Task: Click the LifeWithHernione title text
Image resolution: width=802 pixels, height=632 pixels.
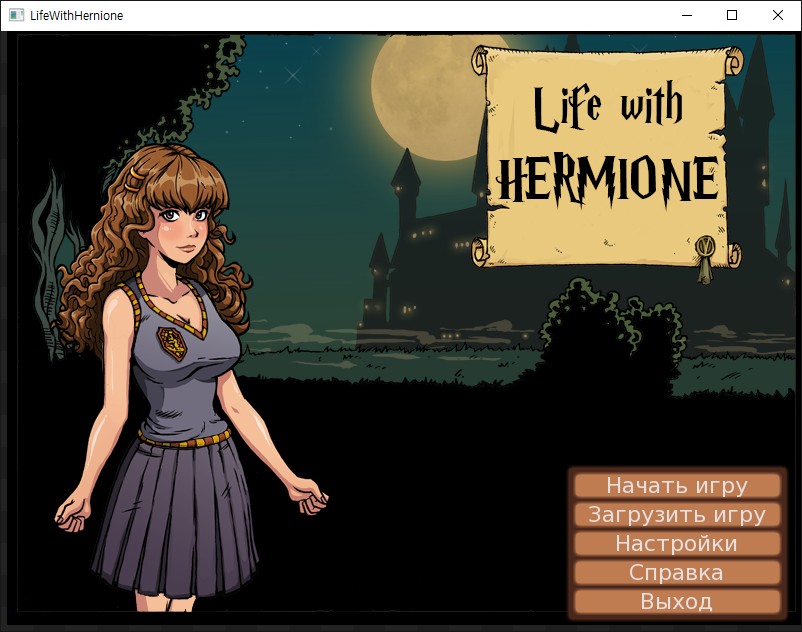Action: 77,16
